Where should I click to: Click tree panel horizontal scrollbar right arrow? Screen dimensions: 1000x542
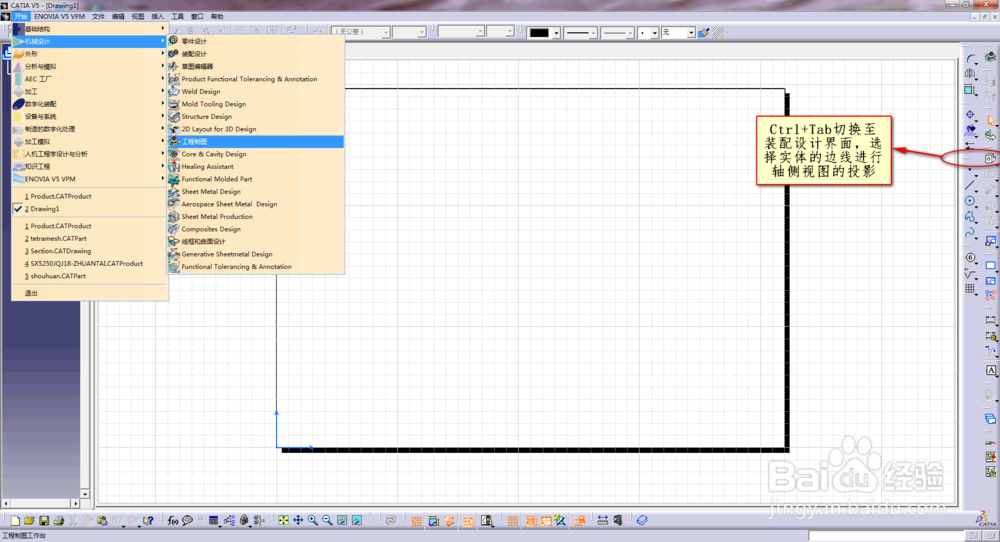point(77,503)
